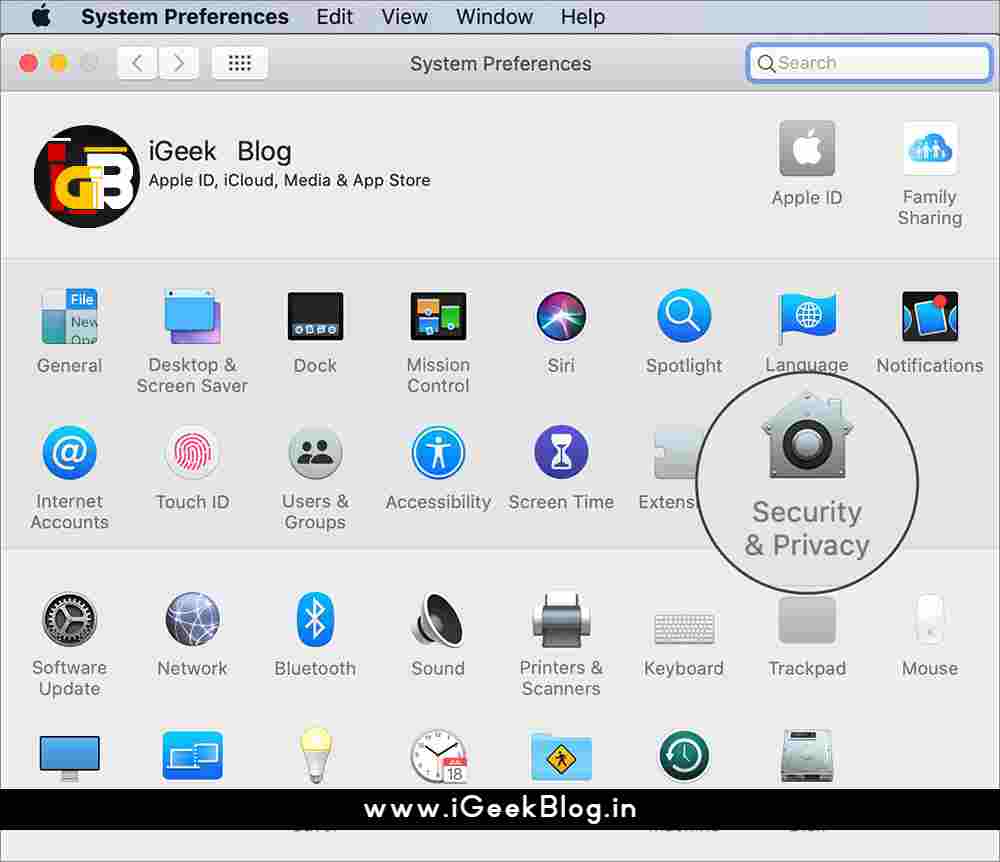Open the Sidecar icon in bottom row
The image size is (1000, 862).
192,756
